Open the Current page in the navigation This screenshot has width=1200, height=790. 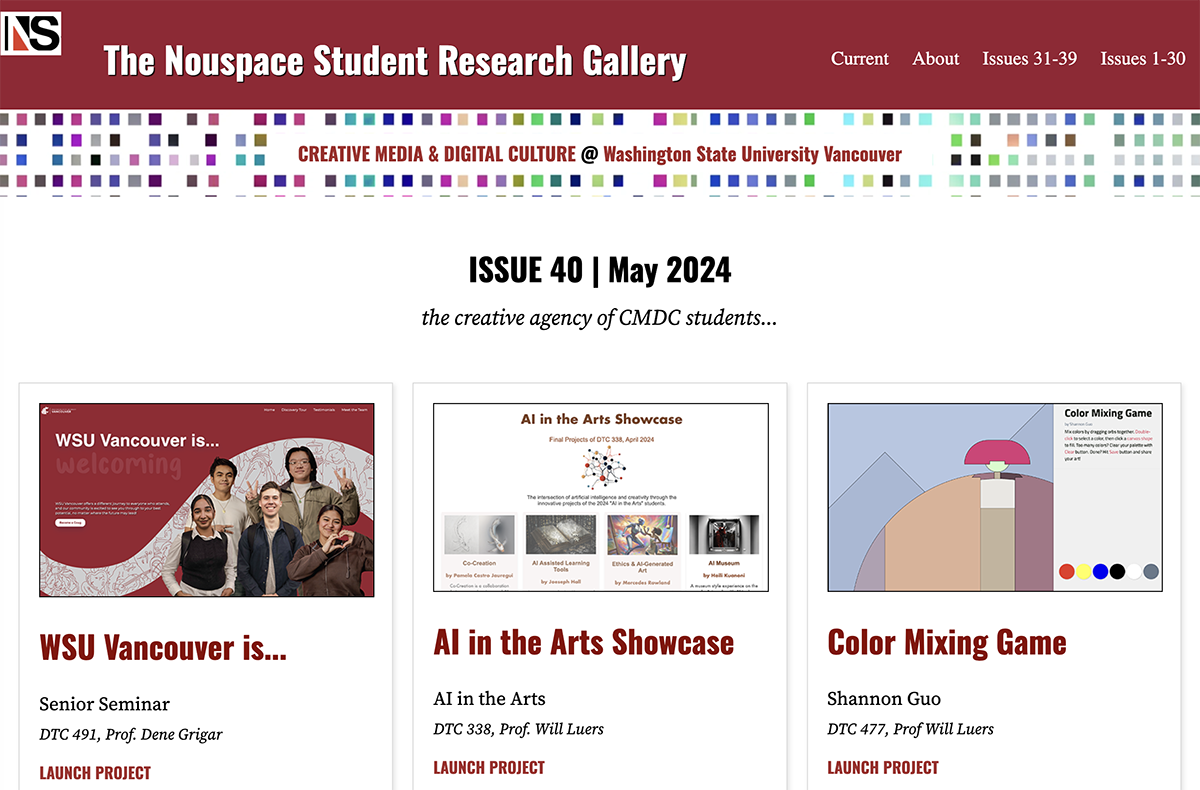[859, 59]
